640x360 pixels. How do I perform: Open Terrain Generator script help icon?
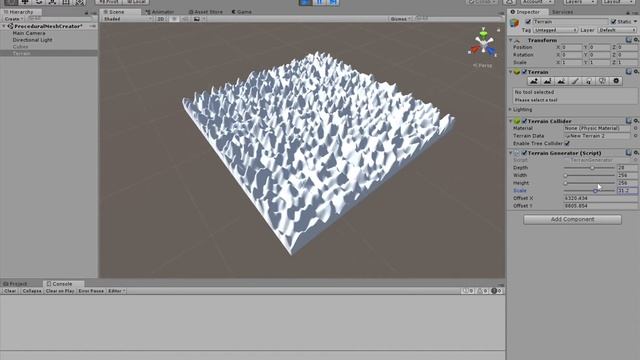pos(629,153)
